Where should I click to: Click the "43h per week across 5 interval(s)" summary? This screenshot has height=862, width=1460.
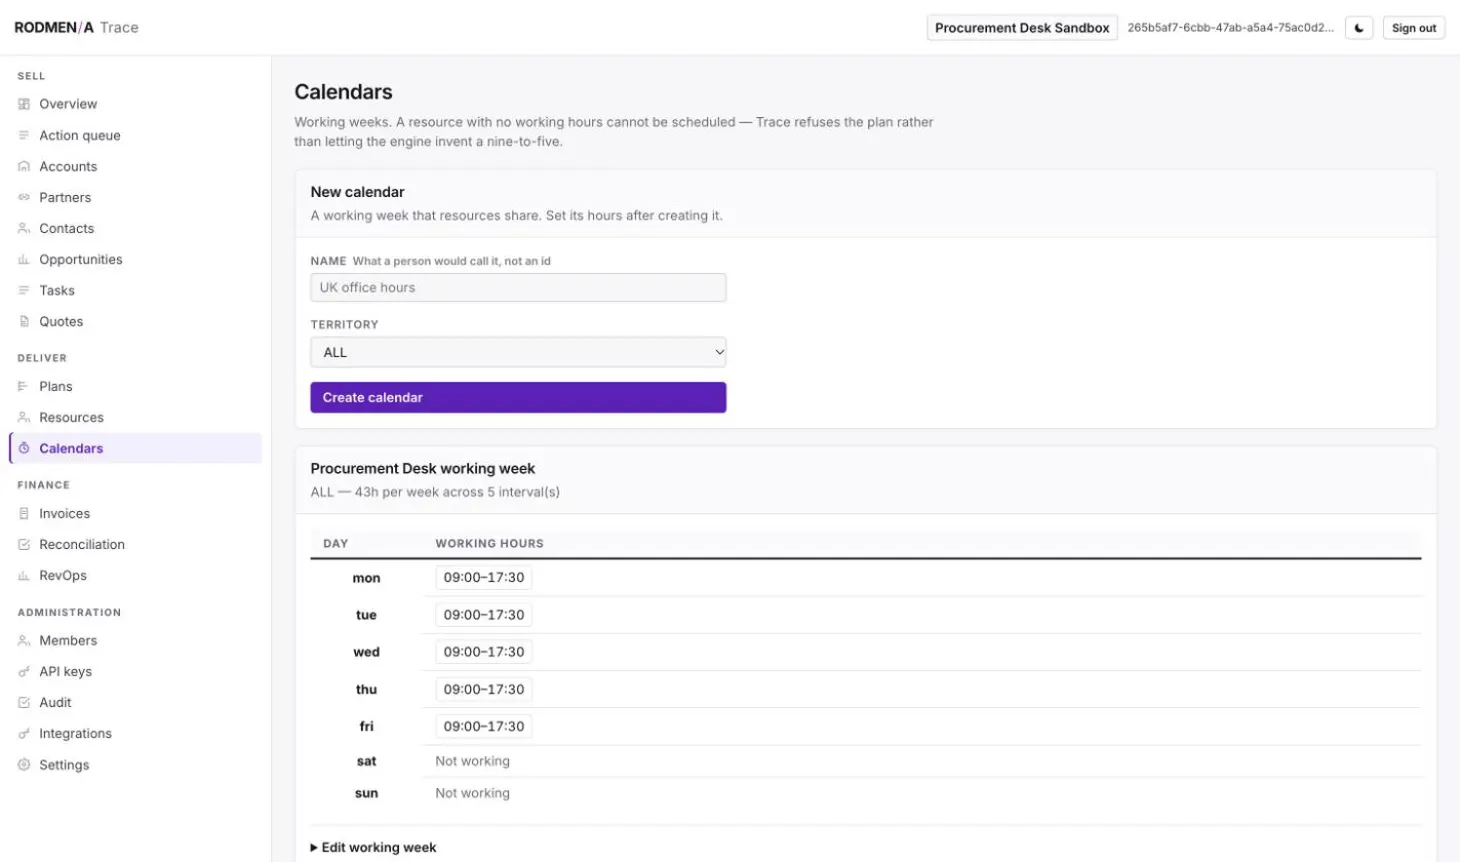coord(457,492)
